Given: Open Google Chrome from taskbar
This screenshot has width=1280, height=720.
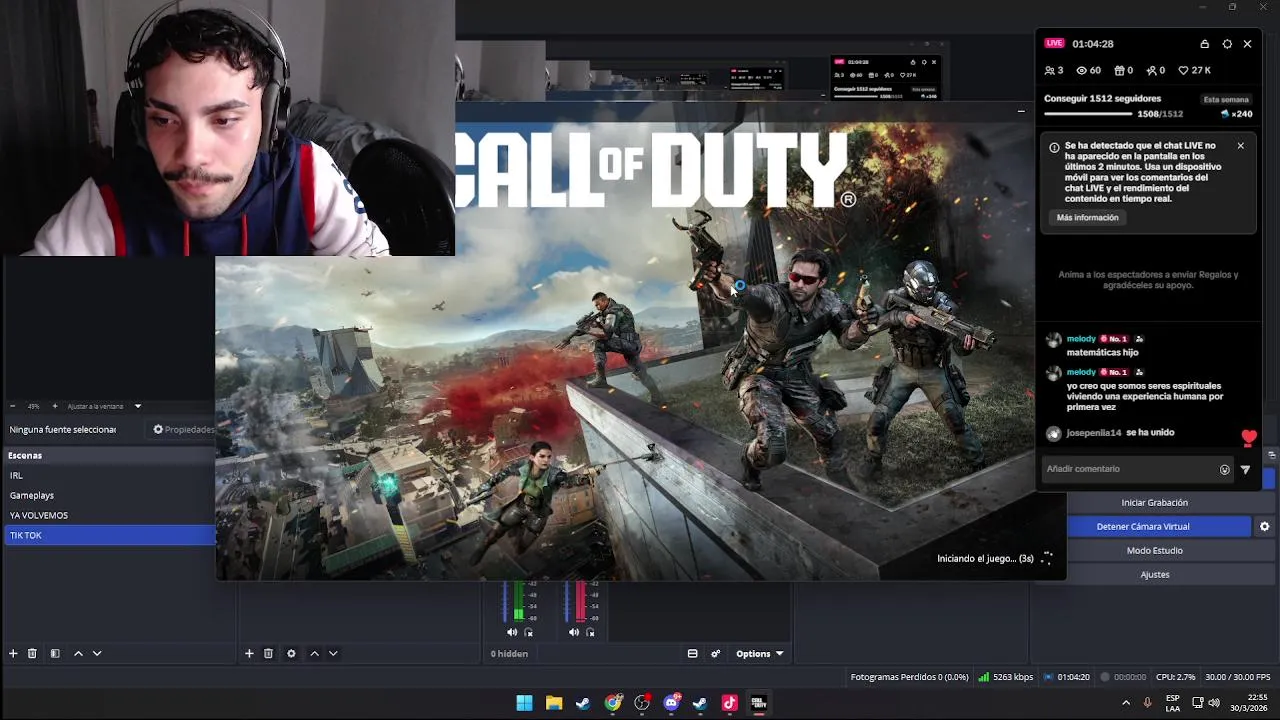Looking at the screenshot, I should (x=613, y=703).
